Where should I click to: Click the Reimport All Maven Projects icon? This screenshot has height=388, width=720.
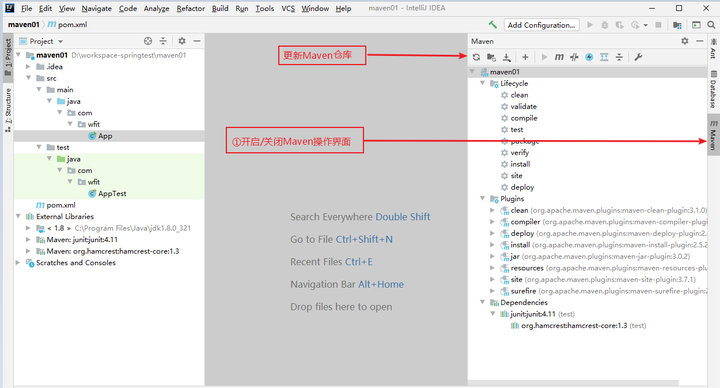coord(477,57)
